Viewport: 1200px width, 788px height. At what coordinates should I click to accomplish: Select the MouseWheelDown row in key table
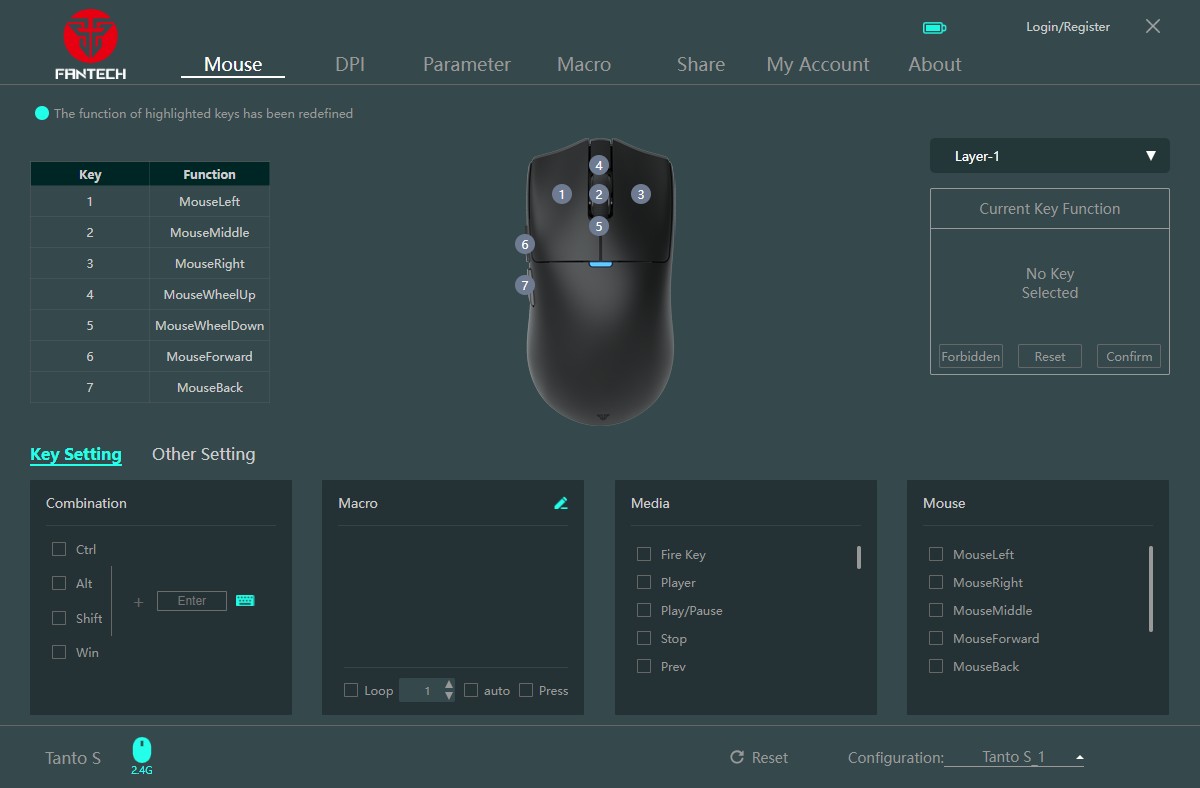150,326
